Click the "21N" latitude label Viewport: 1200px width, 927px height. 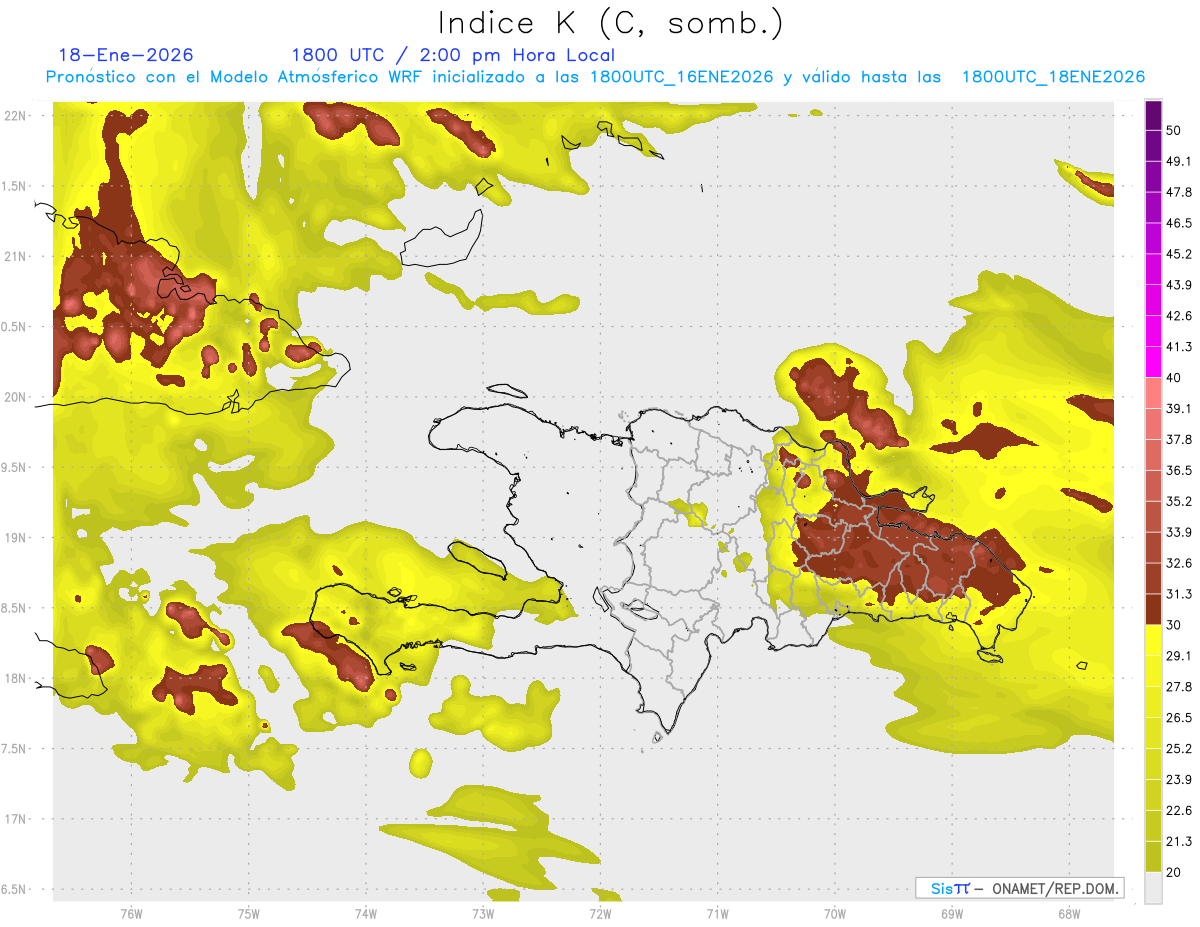pyautogui.click(x=16, y=256)
